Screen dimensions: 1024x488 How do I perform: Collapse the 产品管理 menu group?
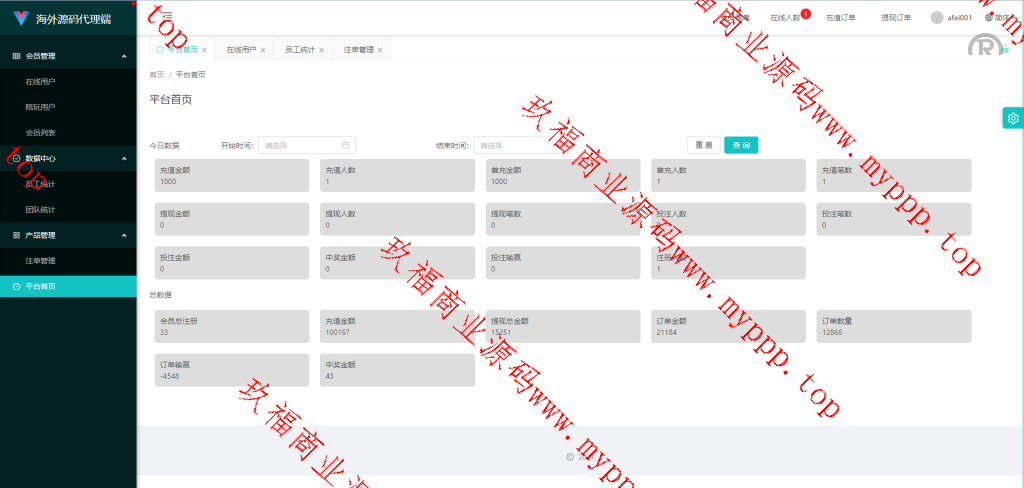point(123,235)
